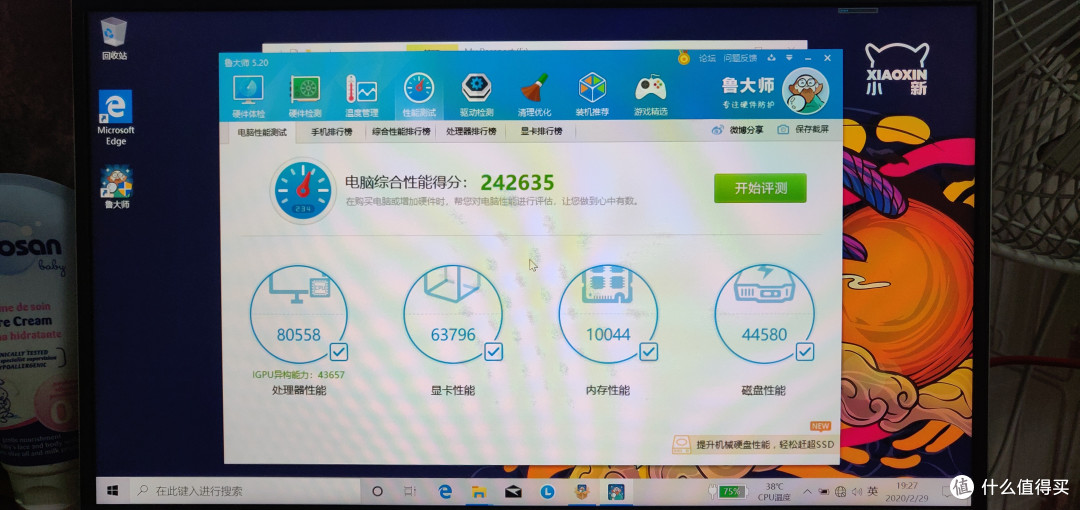Click the IGPU异构能力 43657 text
This screenshot has width=1080, height=510.
(298, 375)
